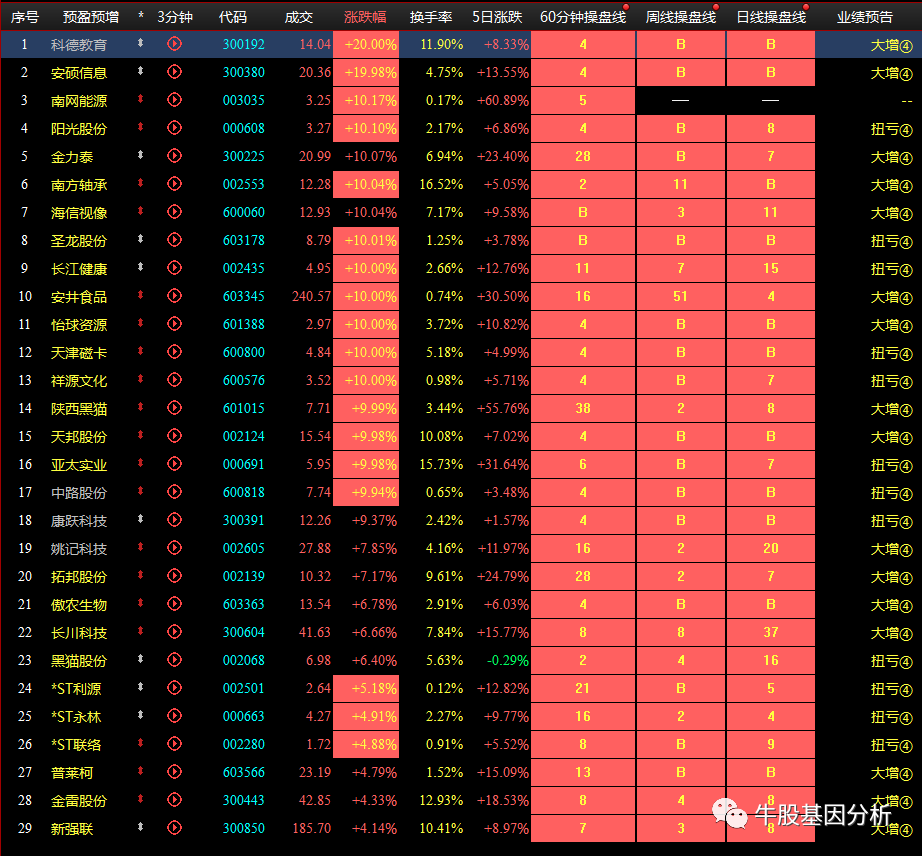Click the play icon for 祥源文化
Image resolution: width=922 pixels, height=856 pixels.
click(174, 380)
